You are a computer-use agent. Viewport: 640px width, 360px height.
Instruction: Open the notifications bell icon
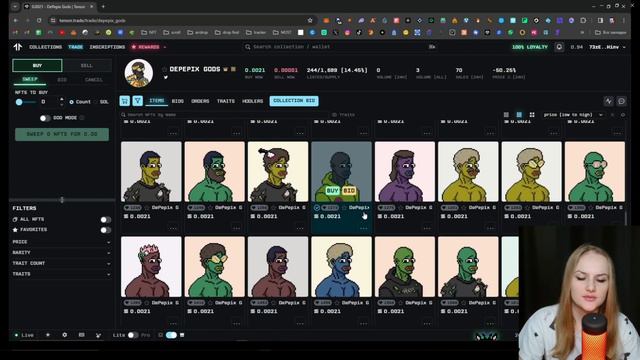[559, 47]
